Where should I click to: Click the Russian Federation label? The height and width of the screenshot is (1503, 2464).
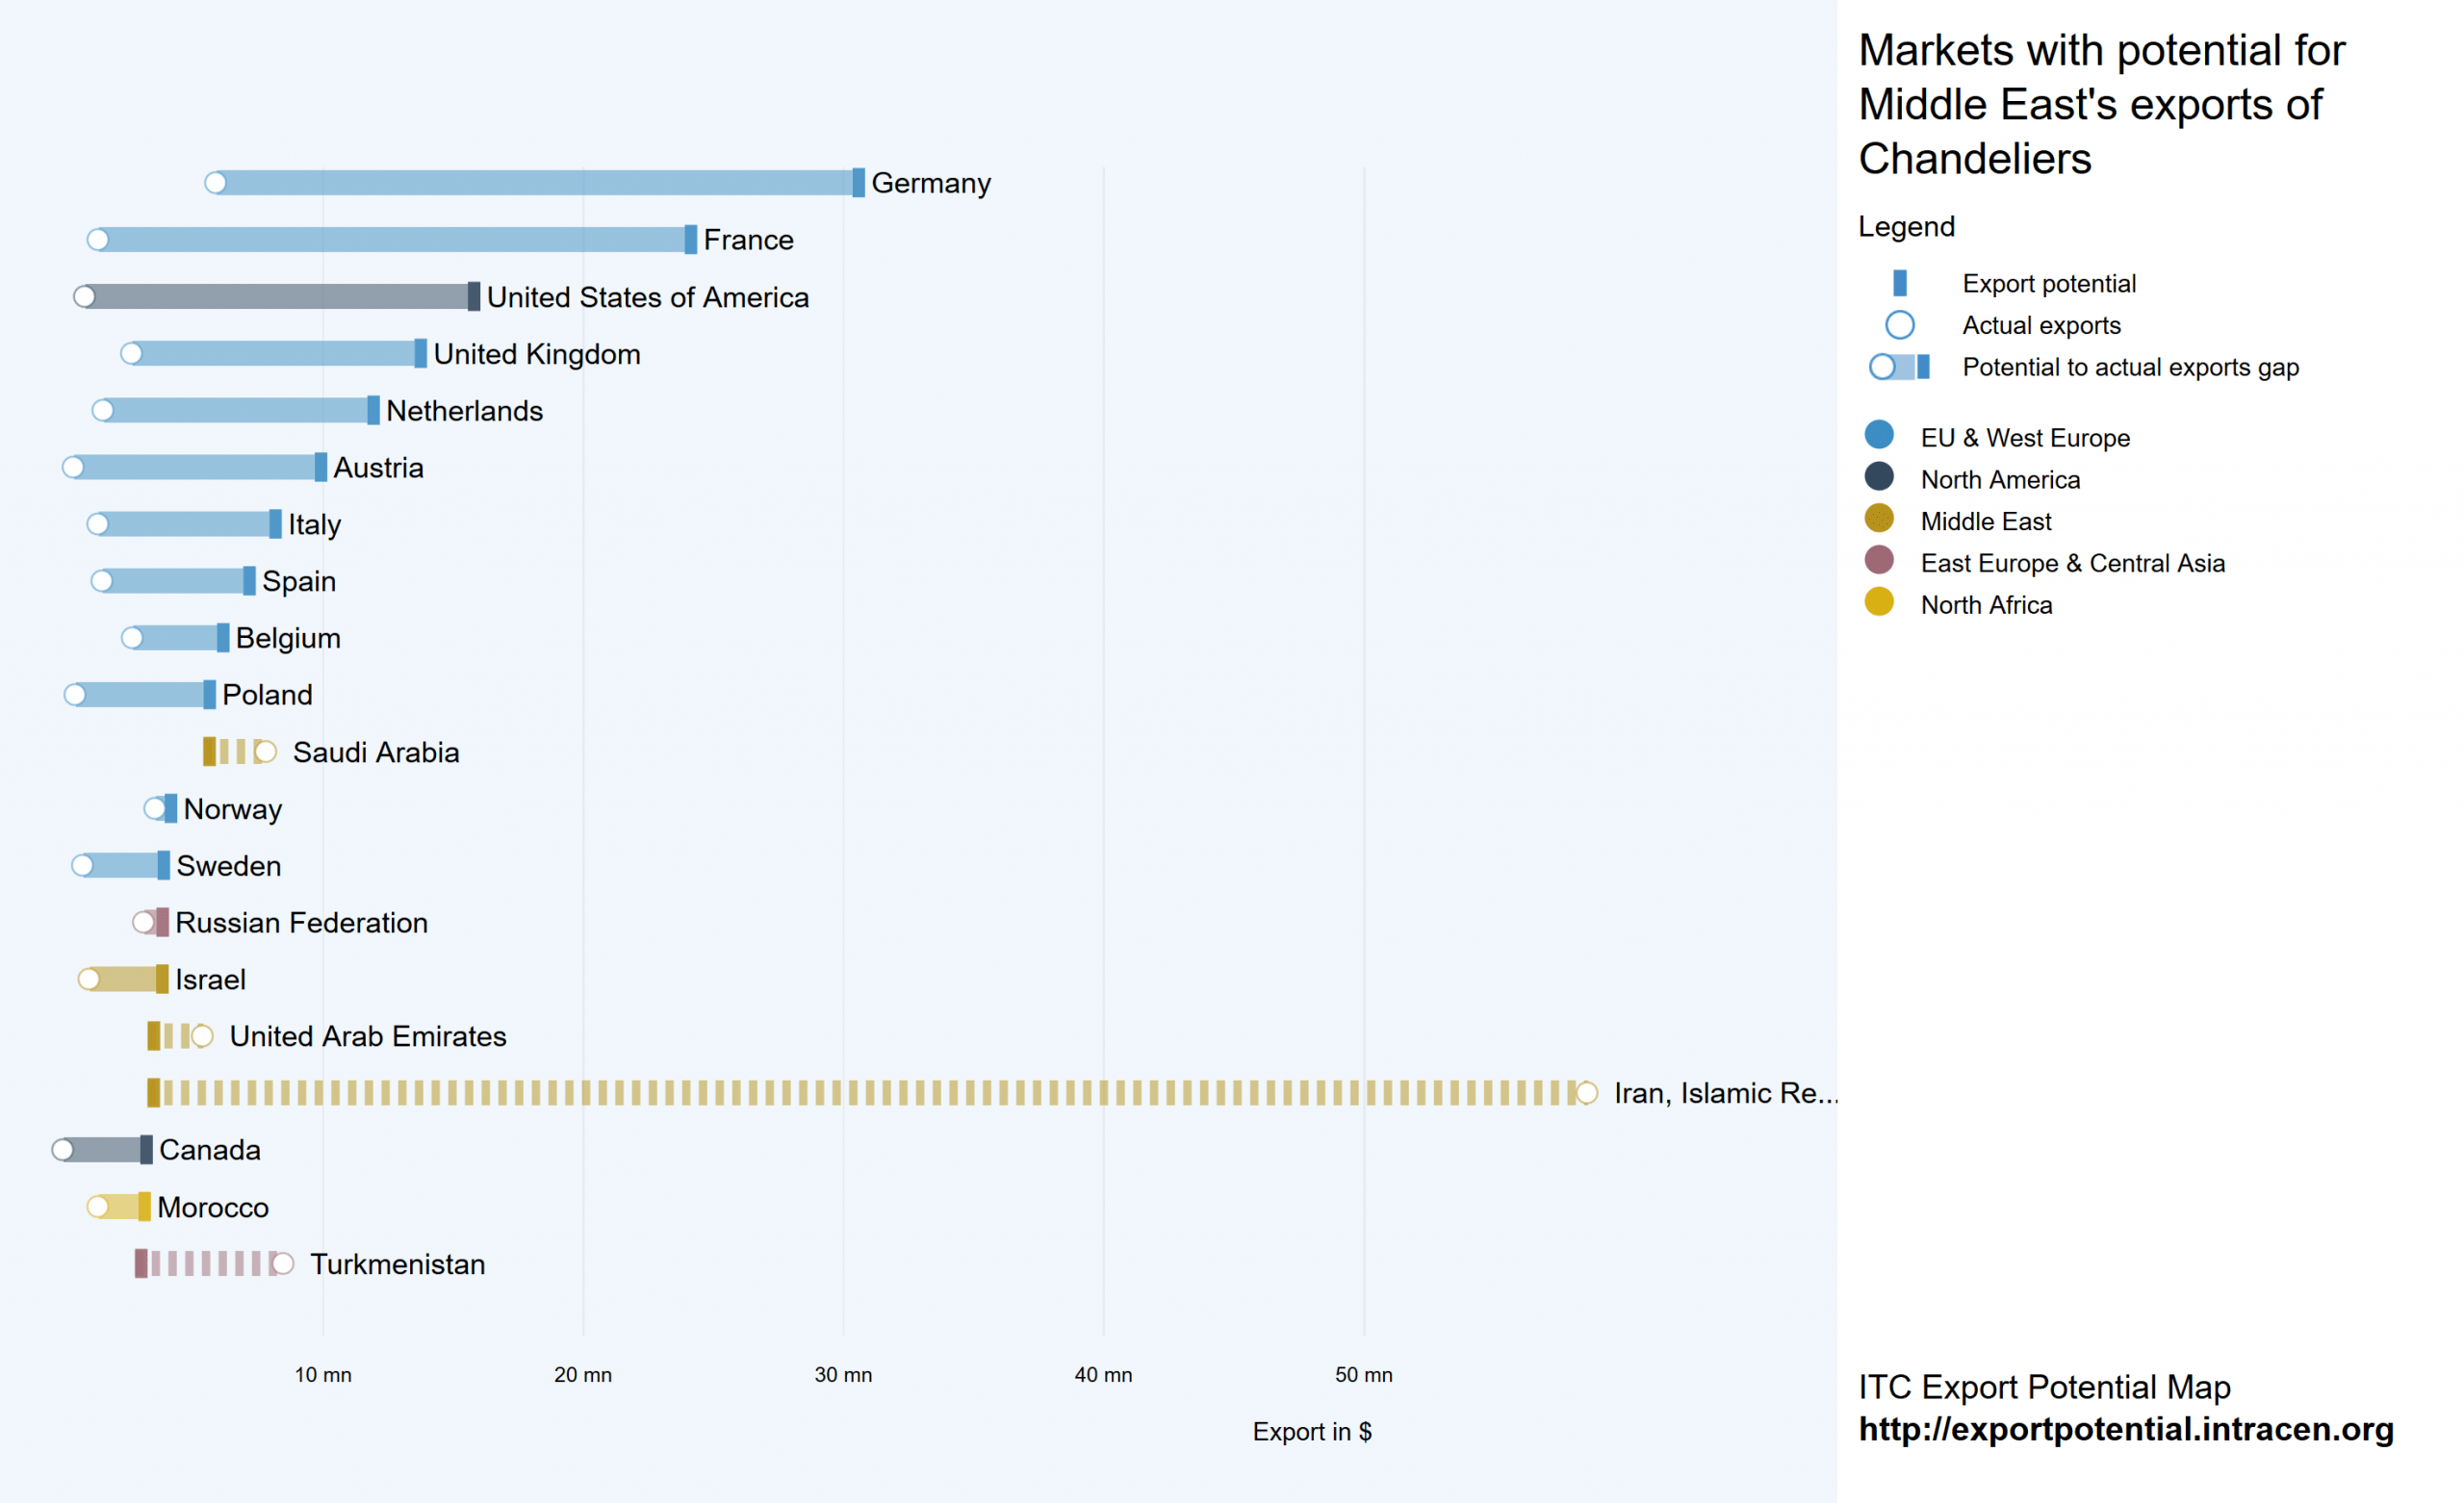(301, 923)
